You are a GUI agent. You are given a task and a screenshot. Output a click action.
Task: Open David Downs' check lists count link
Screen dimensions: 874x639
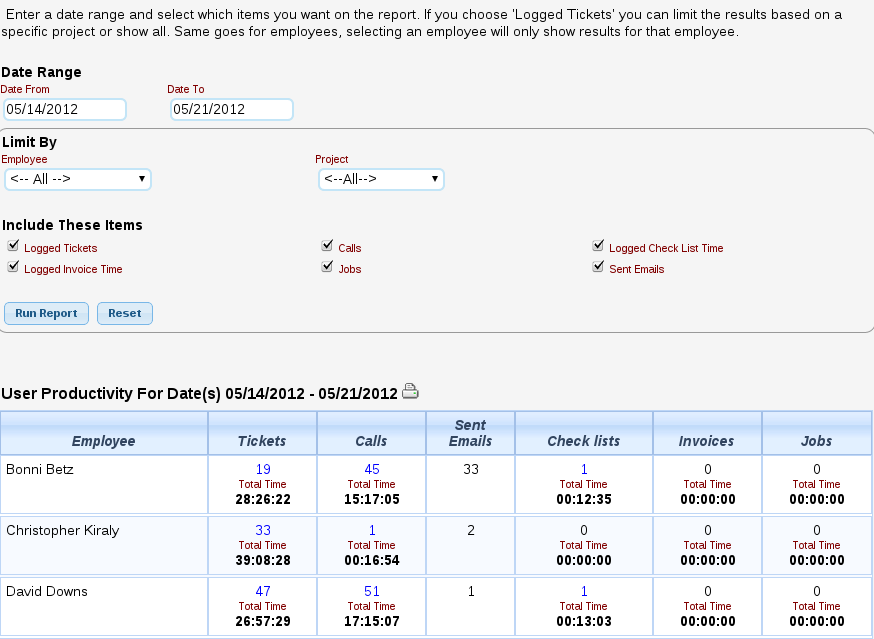(584, 591)
